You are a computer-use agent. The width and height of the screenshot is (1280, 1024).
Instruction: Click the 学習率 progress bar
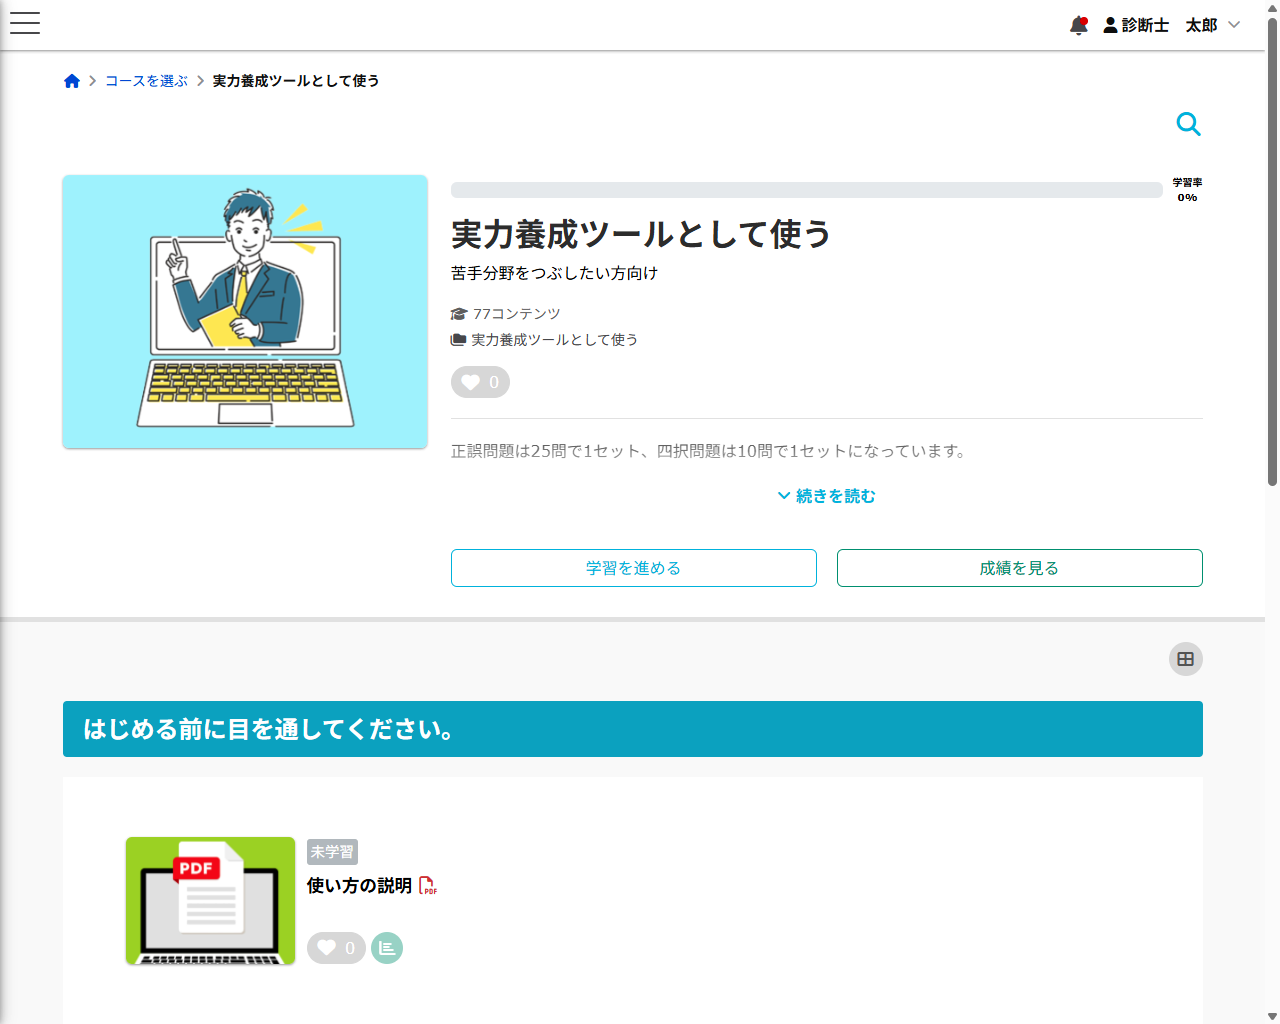tap(806, 189)
